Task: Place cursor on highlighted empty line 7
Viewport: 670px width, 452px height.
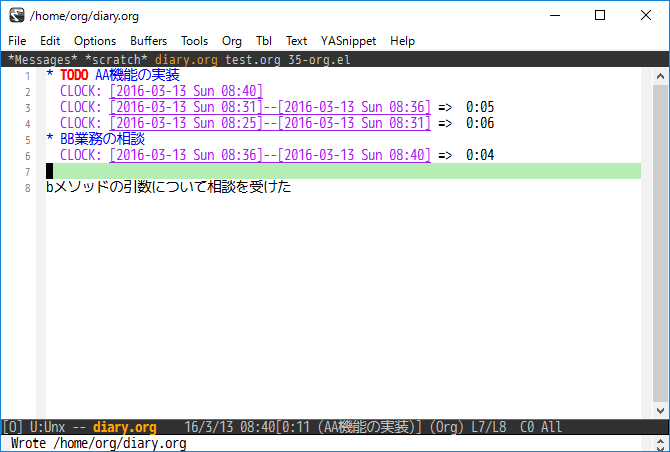Action: pyautogui.click(x=343, y=171)
